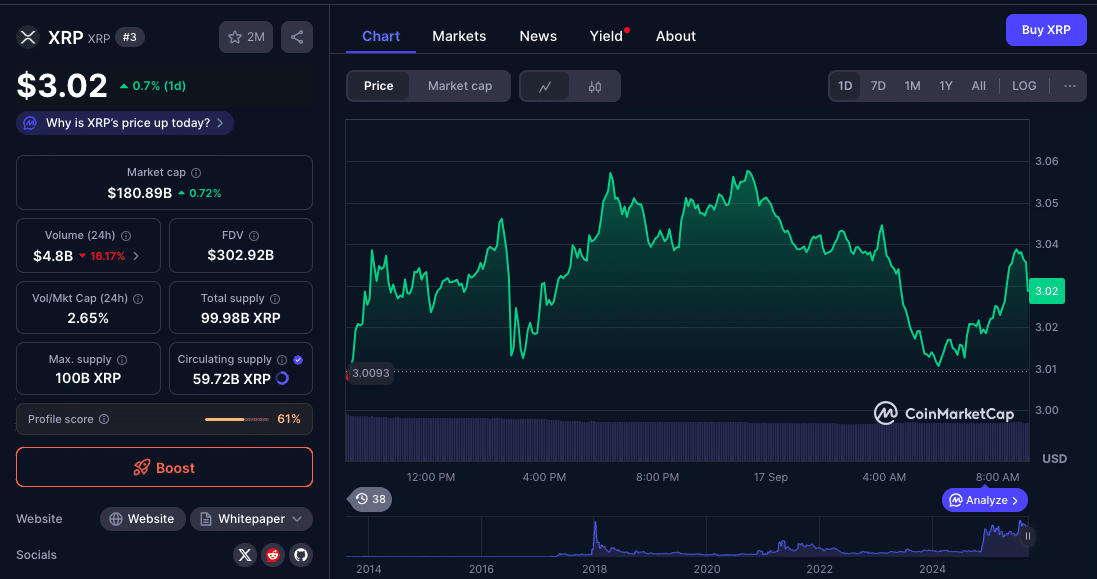
Task: Click the info icon beside Vol/Mkt Cap (24h)
Action: click(x=138, y=299)
